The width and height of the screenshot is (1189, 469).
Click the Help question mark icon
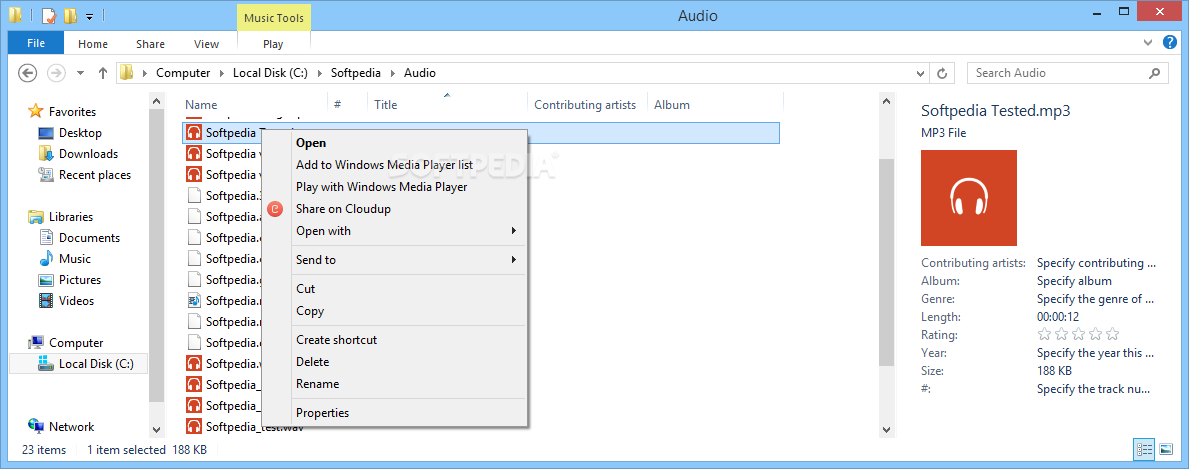1170,42
